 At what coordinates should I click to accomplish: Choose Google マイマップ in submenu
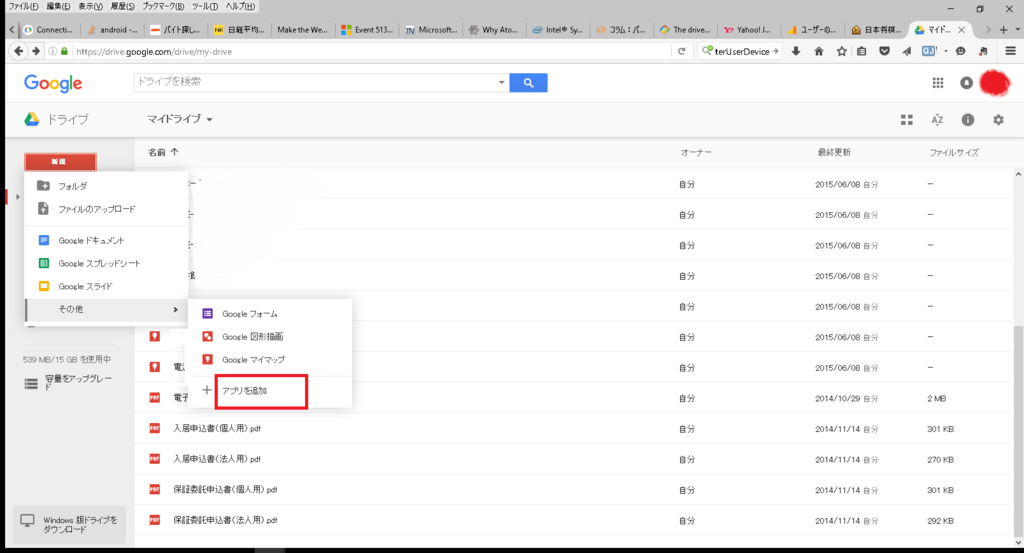(x=270, y=360)
